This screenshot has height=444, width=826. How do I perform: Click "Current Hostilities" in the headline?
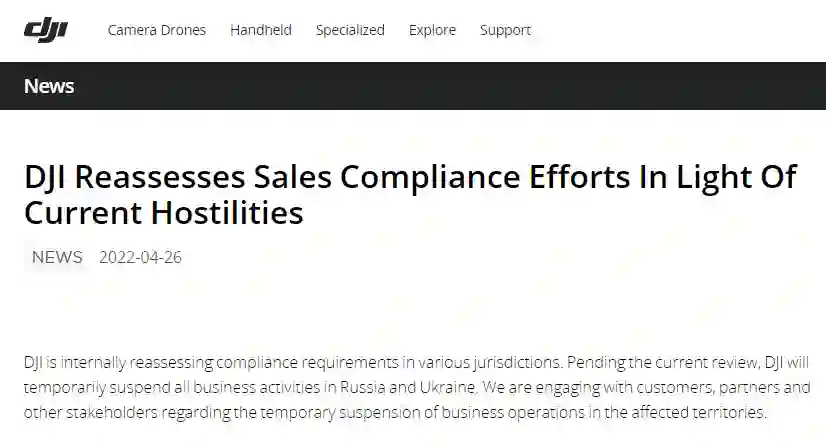[x=163, y=212]
